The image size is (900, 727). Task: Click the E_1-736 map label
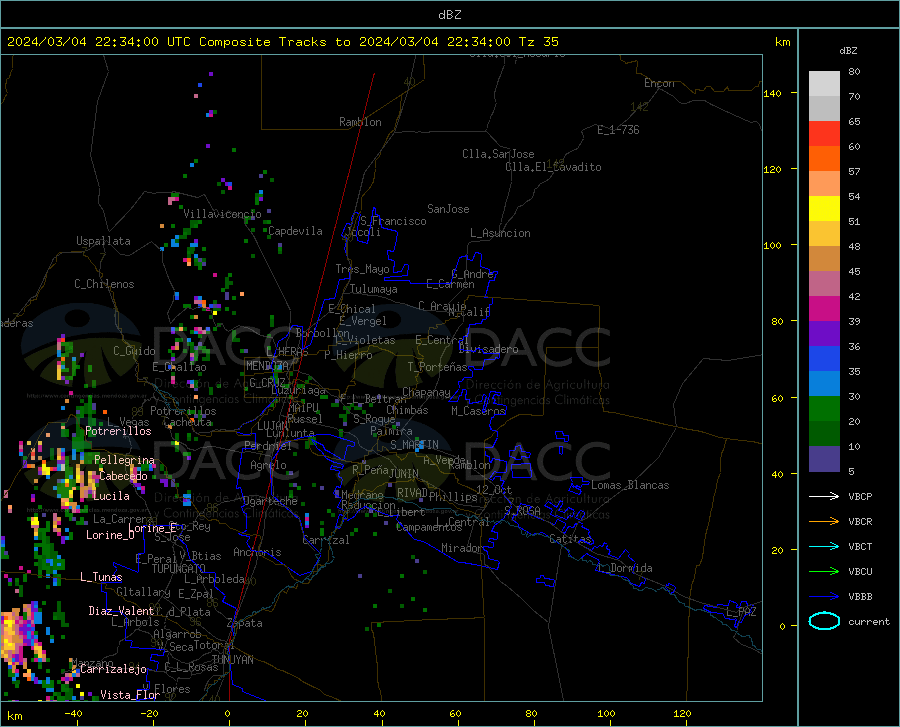coord(618,130)
